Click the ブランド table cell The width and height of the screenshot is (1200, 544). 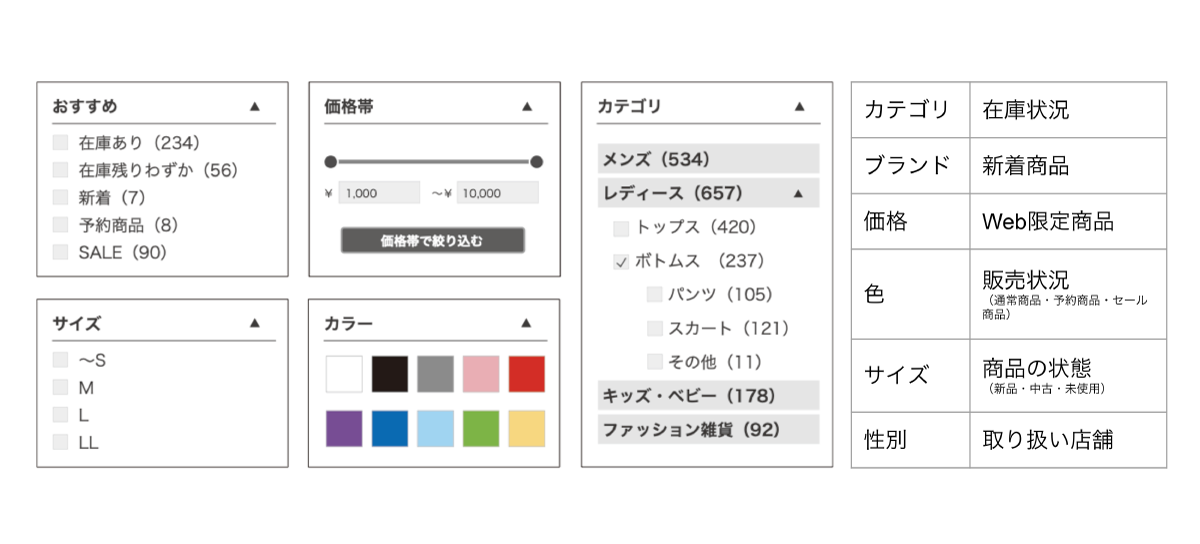pyautogui.click(x=910, y=166)
